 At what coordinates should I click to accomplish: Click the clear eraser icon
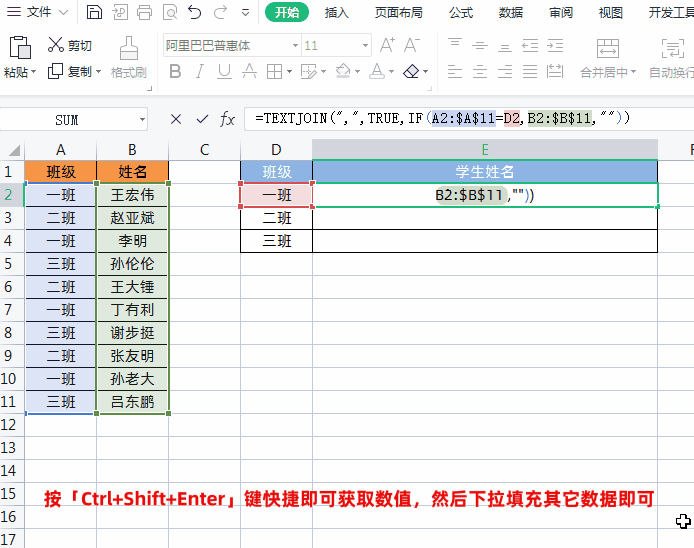point(411,71)
